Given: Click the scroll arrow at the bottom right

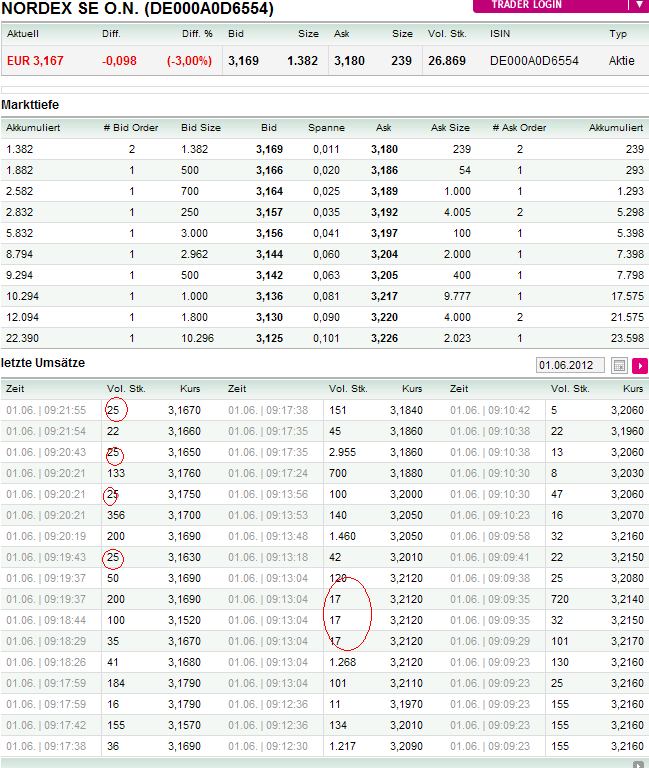Looking at the screenshot, I should point(638,764).
